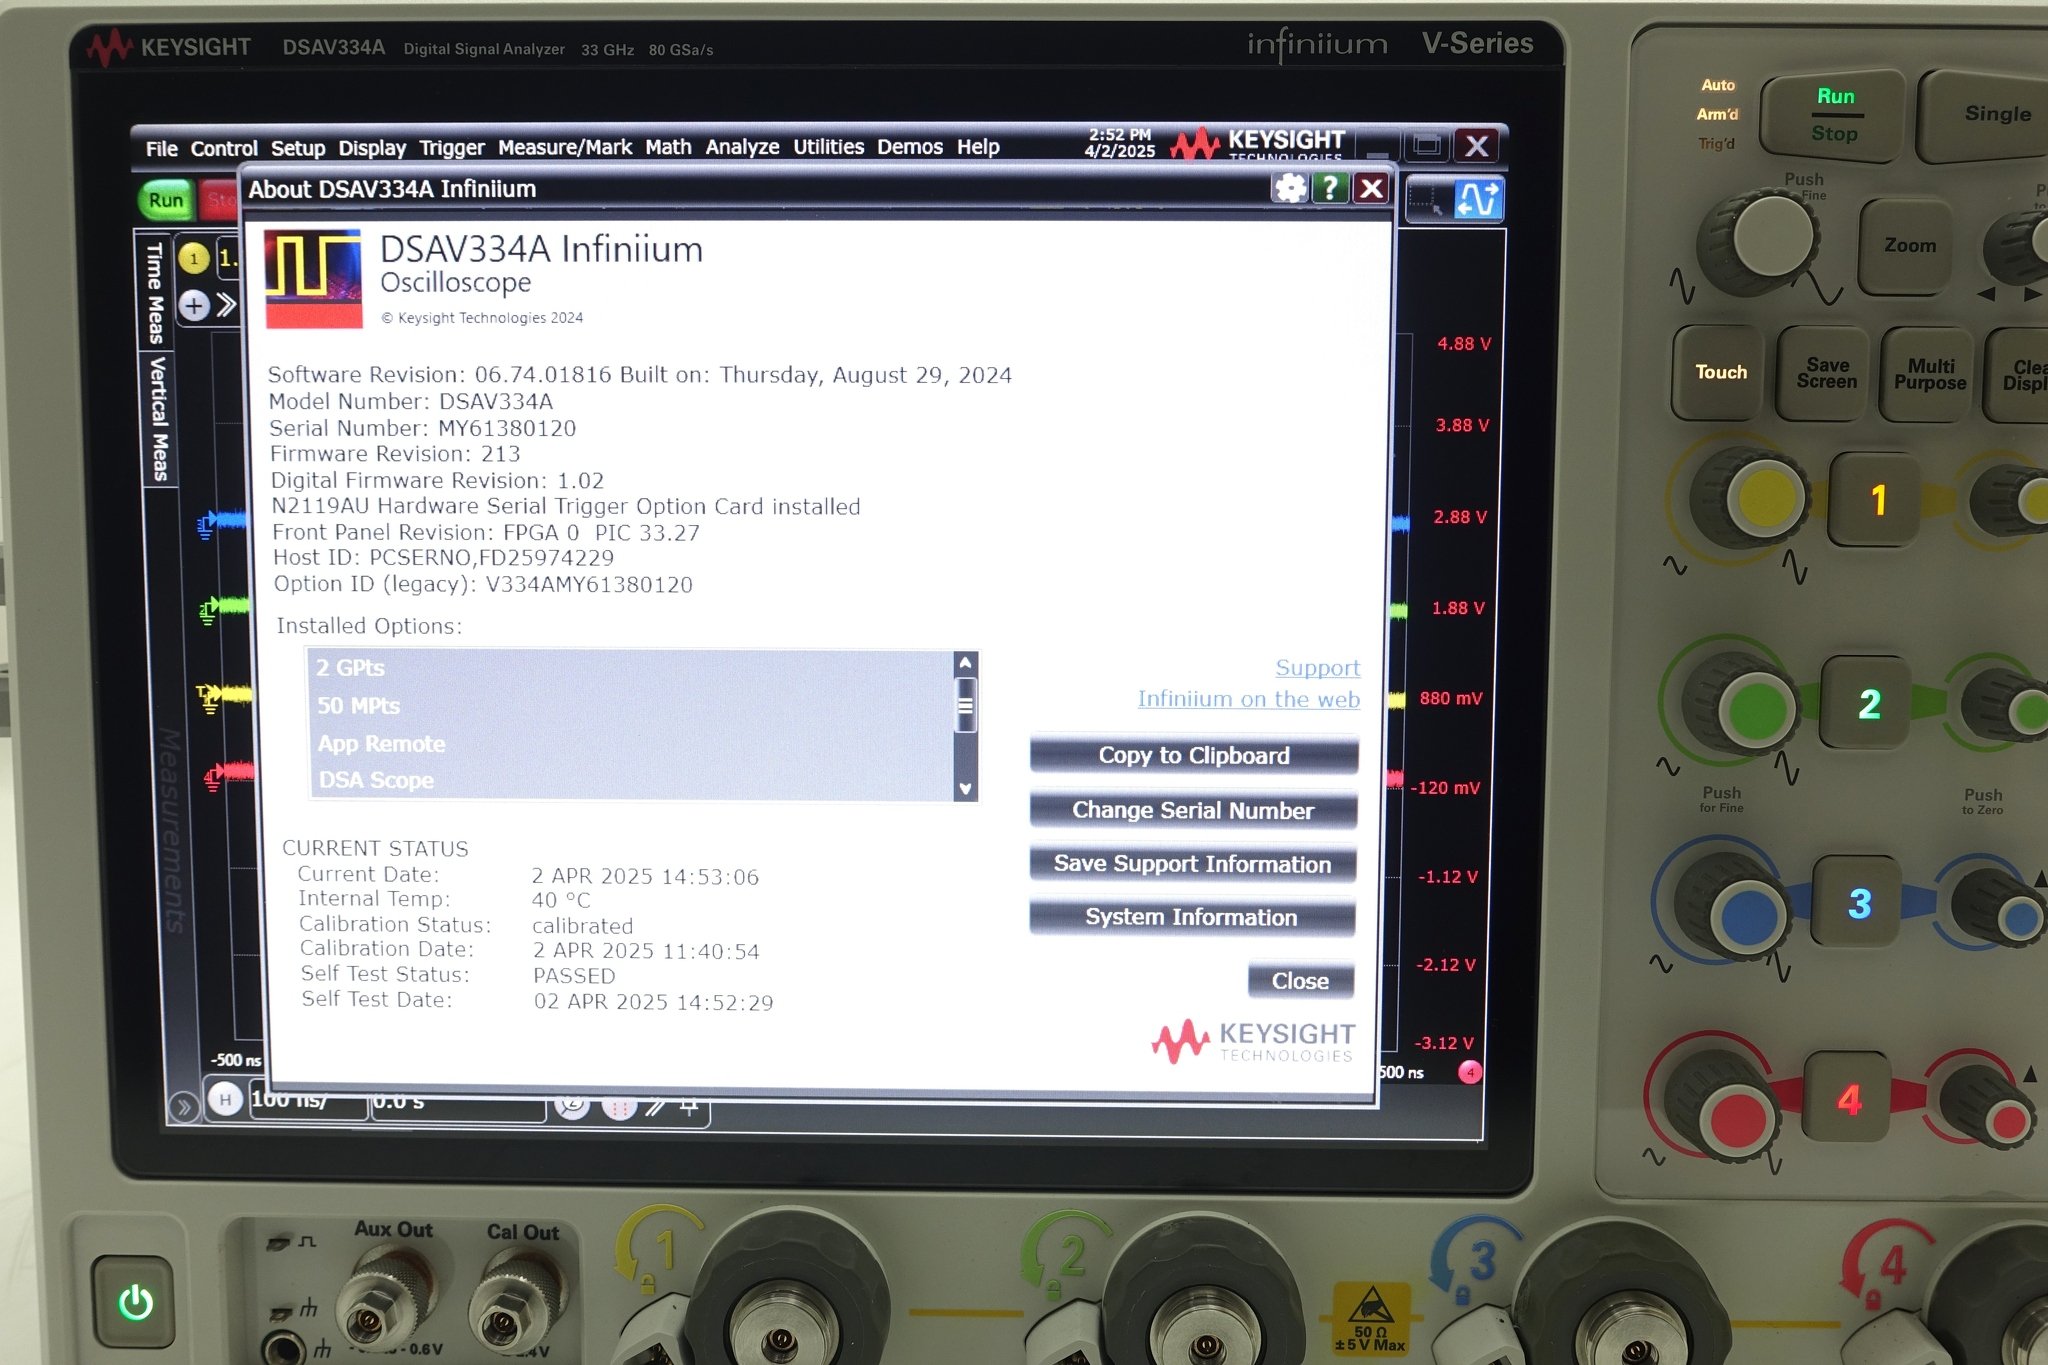The width and height of the screenshot is (2048, 1365).
Task: Open the Analyze menu
Action: 742,146
